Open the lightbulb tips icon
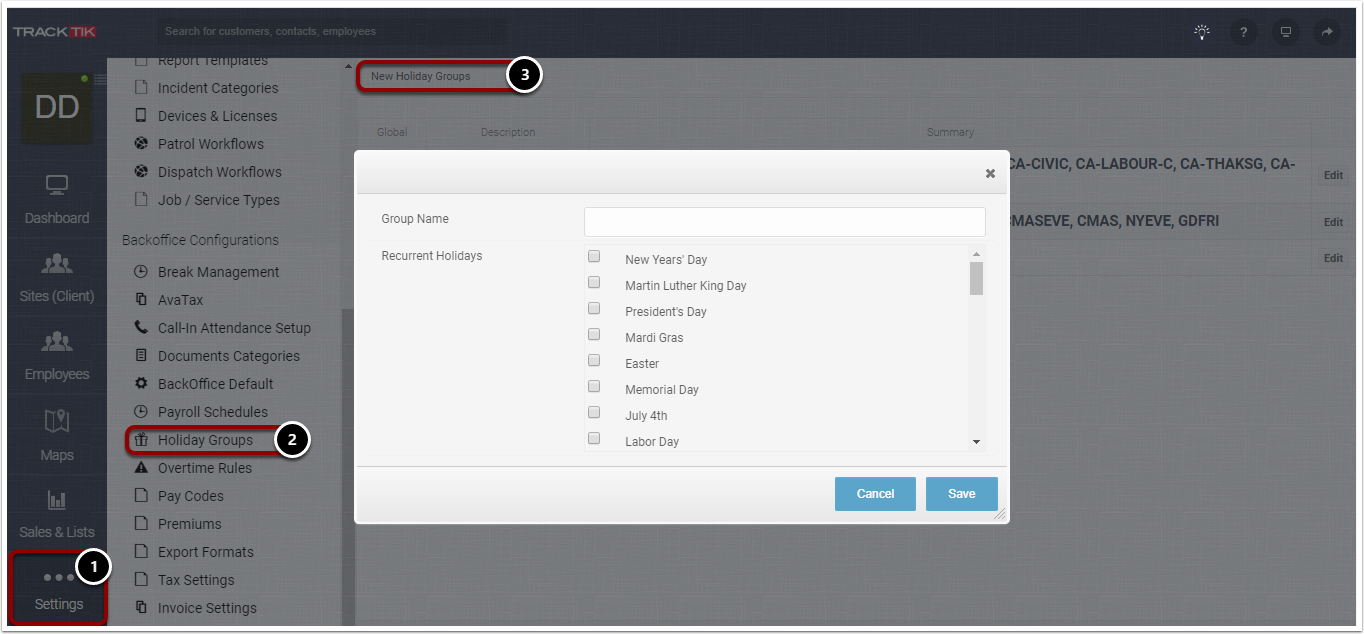1364x634 pixels. [x=1202, y=32]
